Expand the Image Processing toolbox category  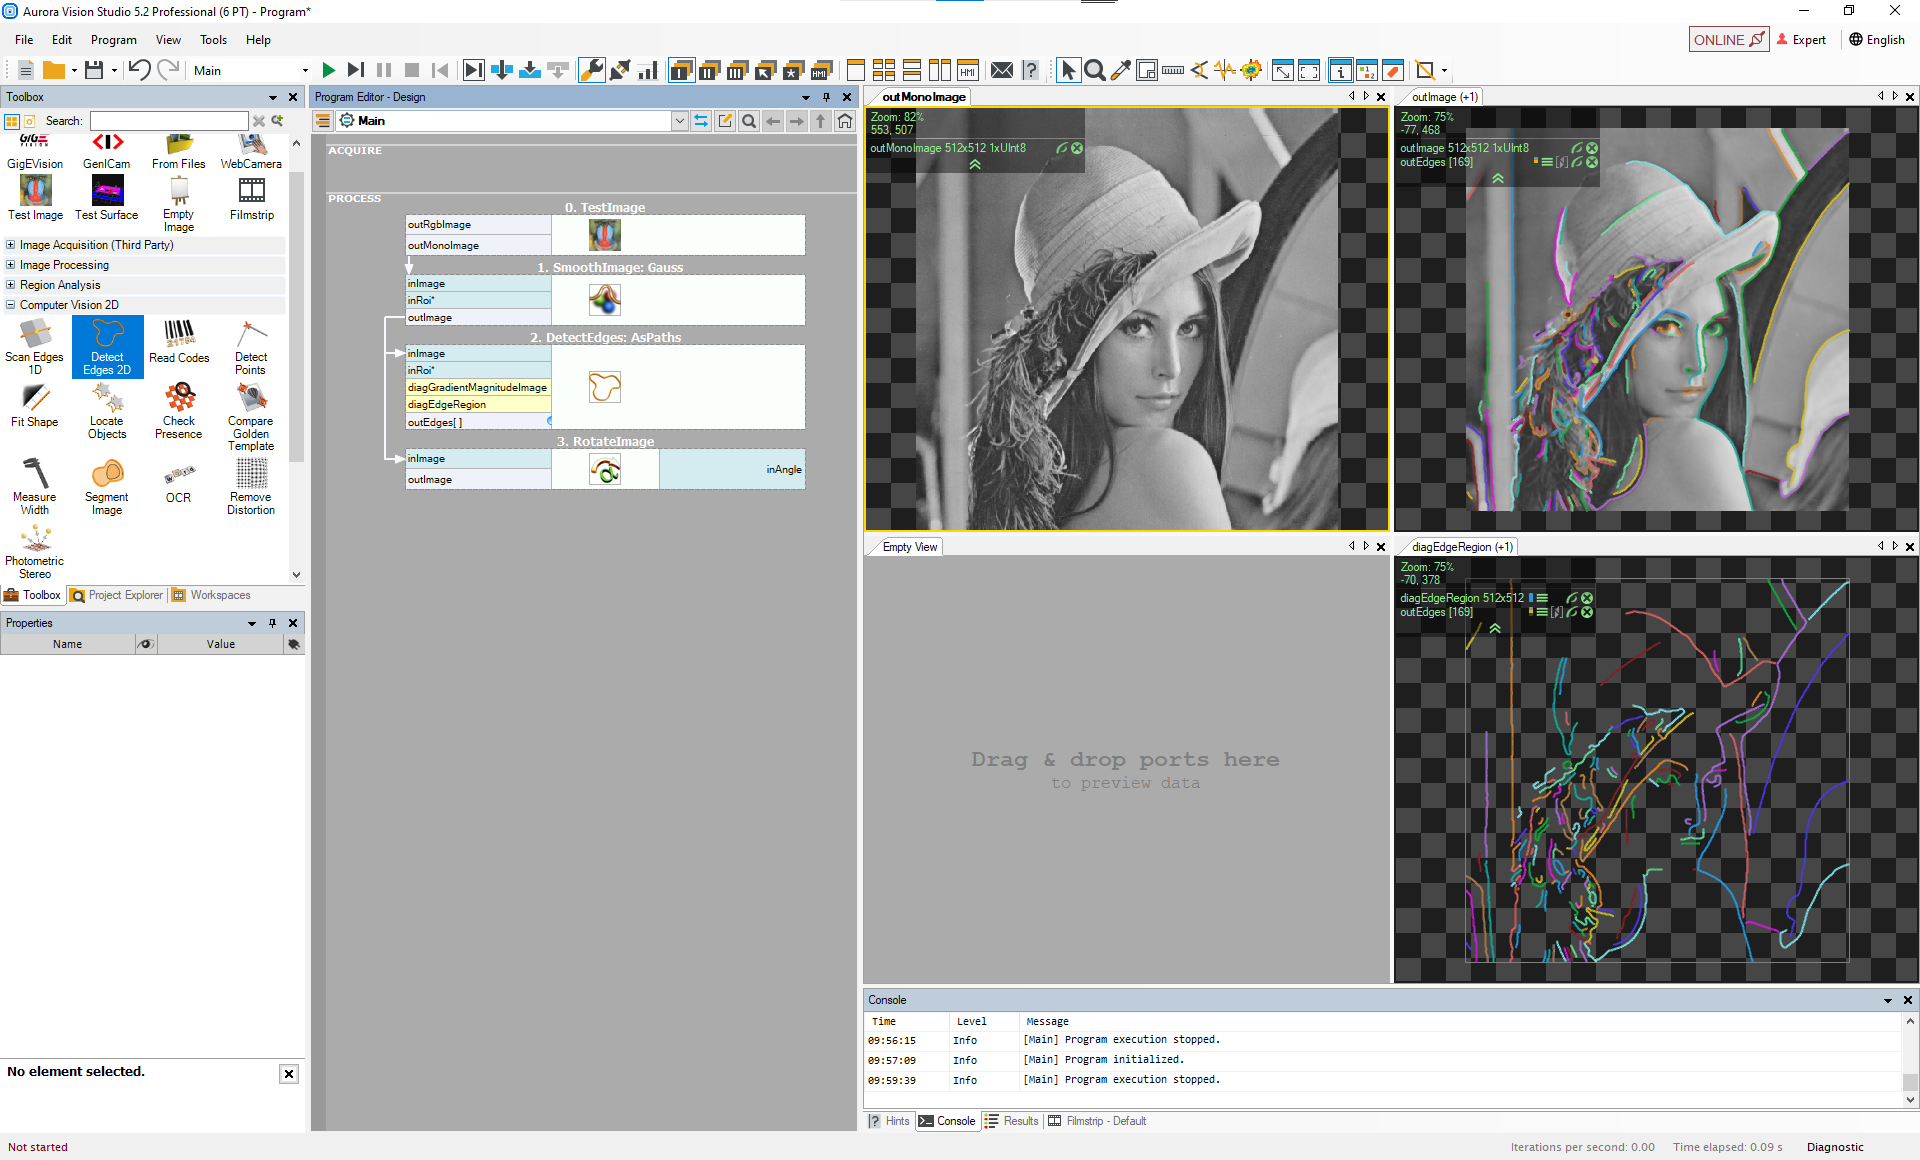11,265
